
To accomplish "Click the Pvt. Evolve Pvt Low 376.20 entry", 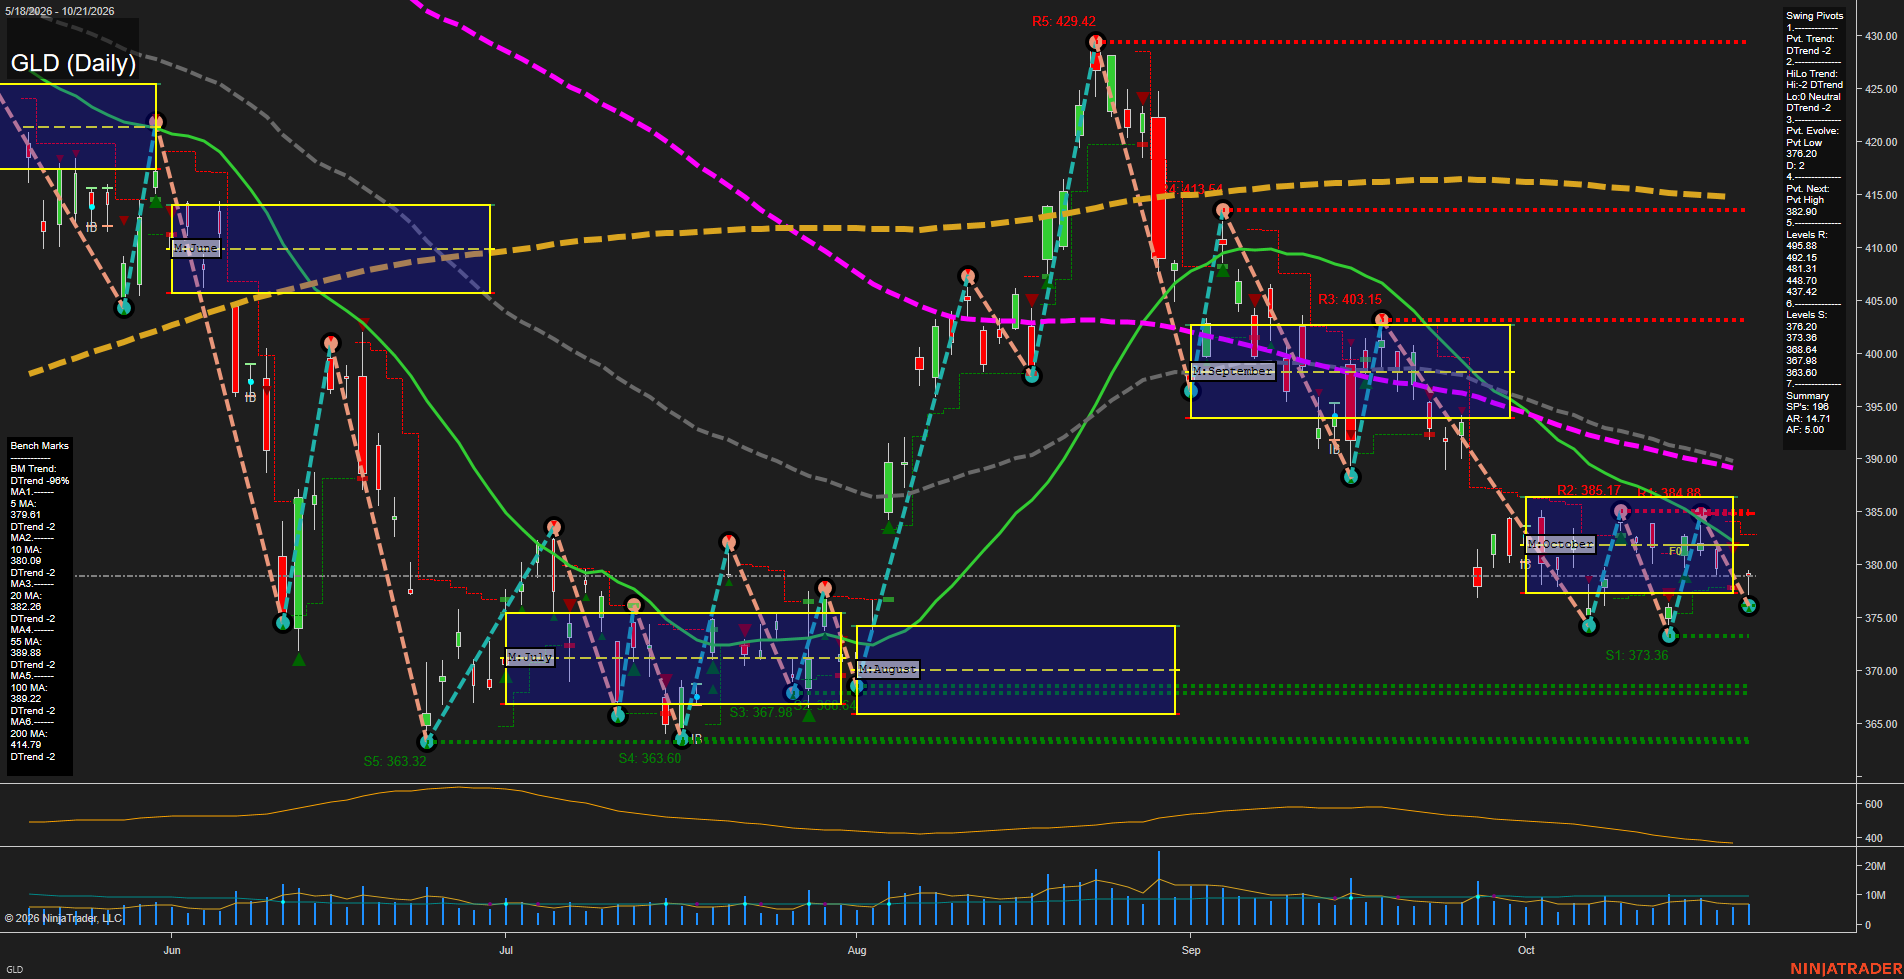I will 1812,142.
